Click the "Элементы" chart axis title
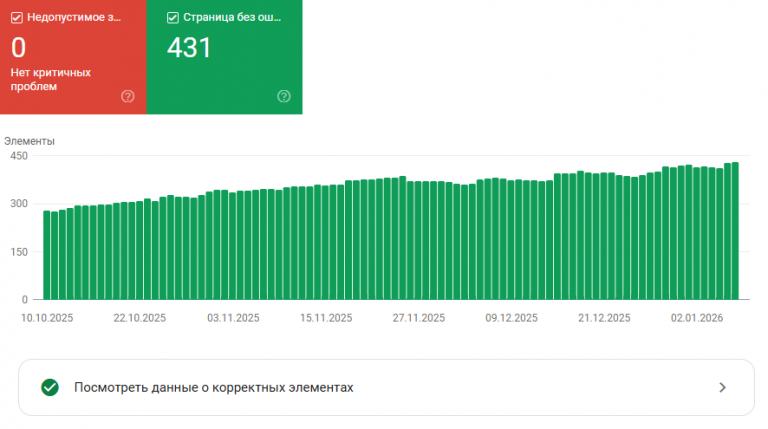768x429 pixels. [x=29, y=141]
